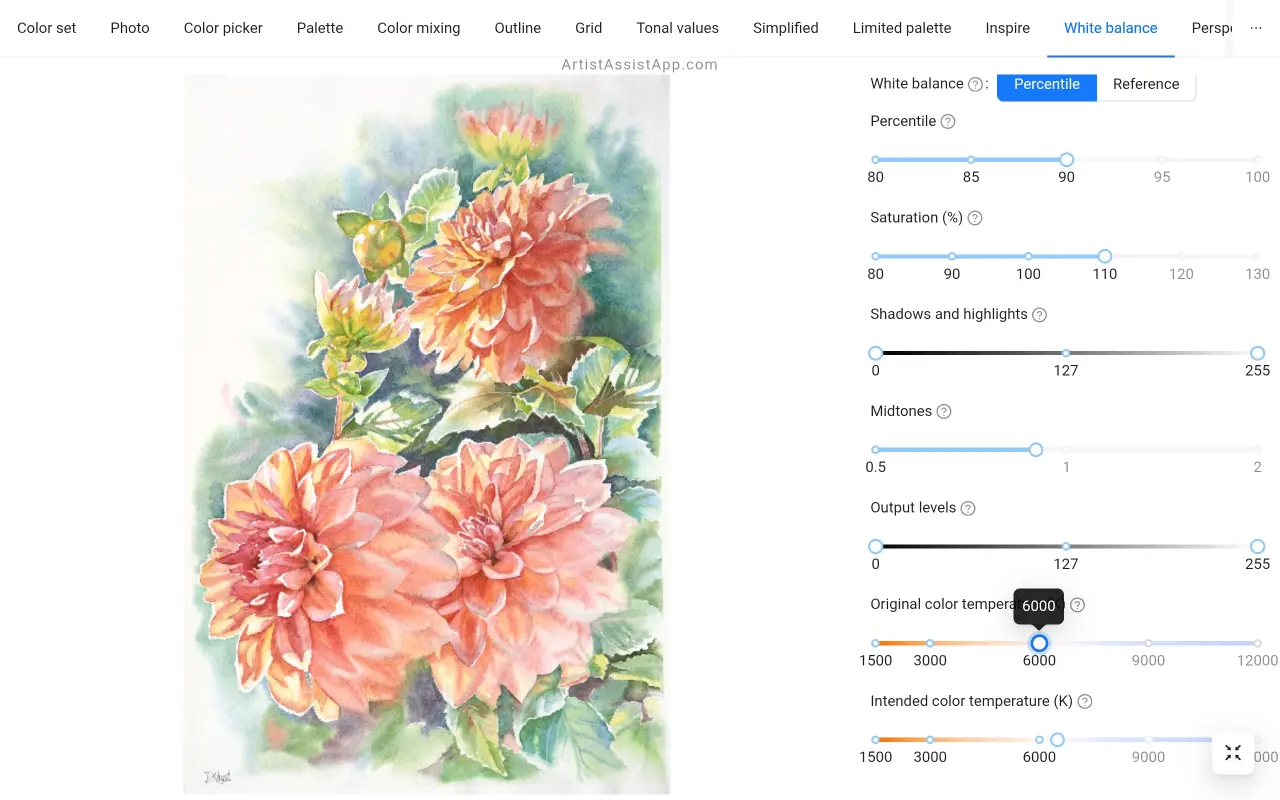The image size is (1280, 800).
Task: Set Percentile slider to 95 mark
Action: coord(1162,160)
